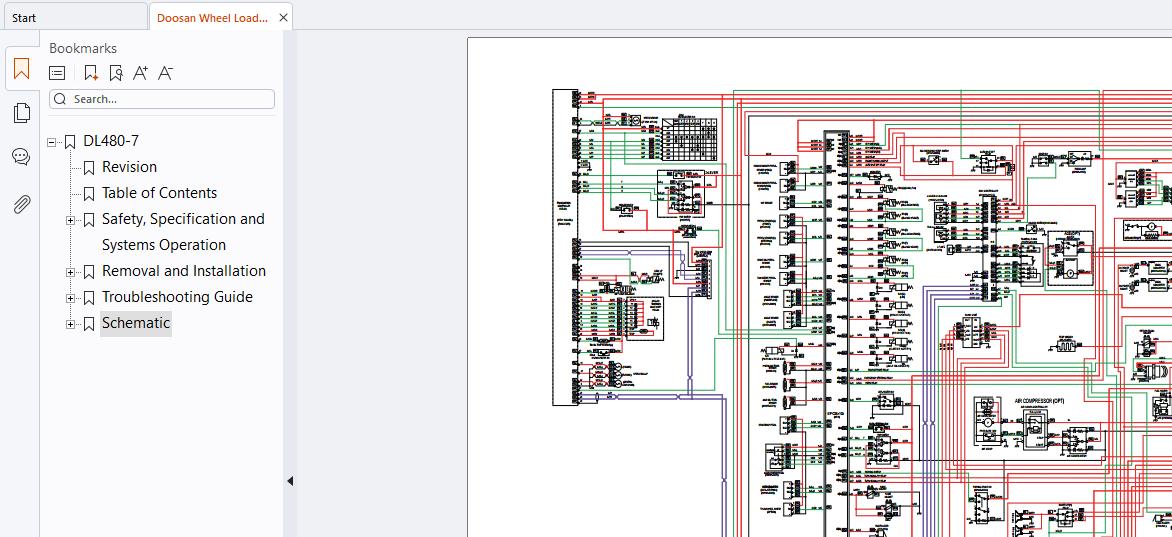Open the Attachments paperclip panel
The image size is (1172, 537).
[22, 203]
